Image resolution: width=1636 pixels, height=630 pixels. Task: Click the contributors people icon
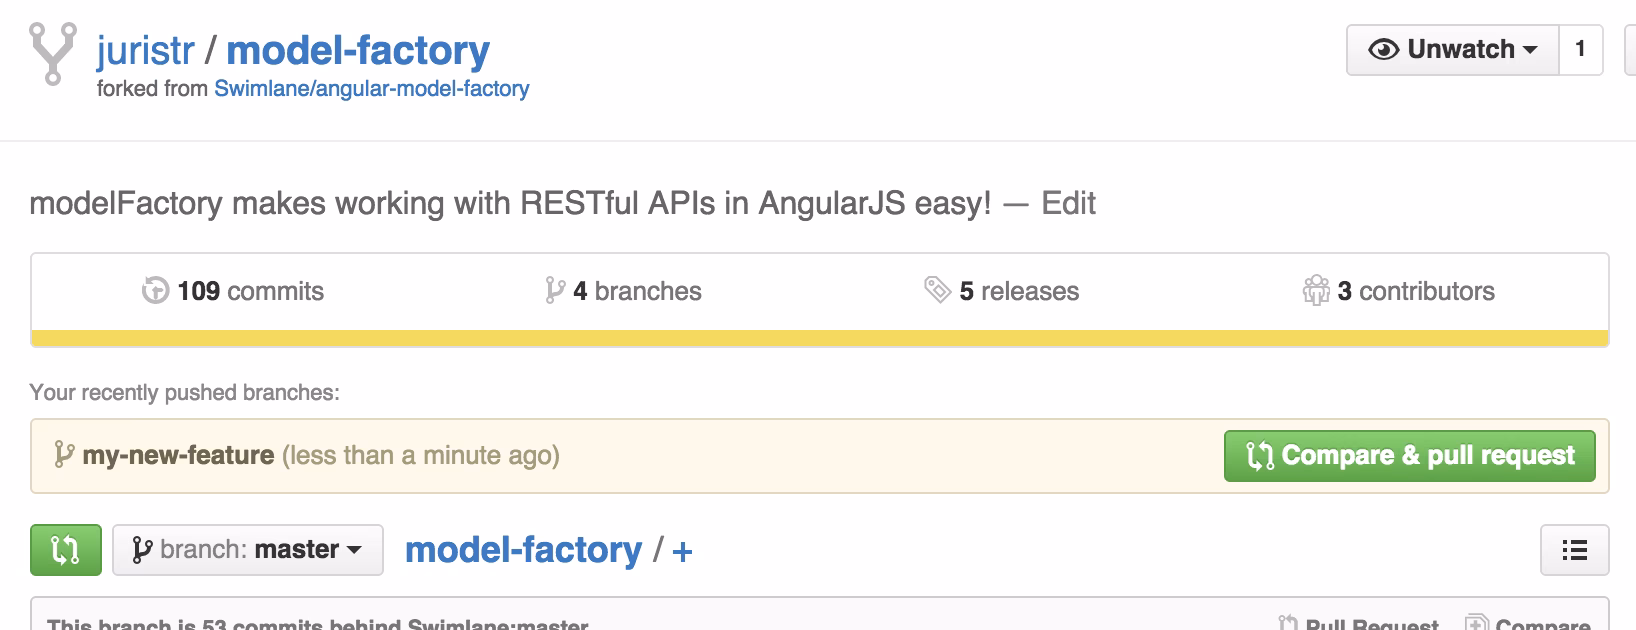(x=1315, y=291)
